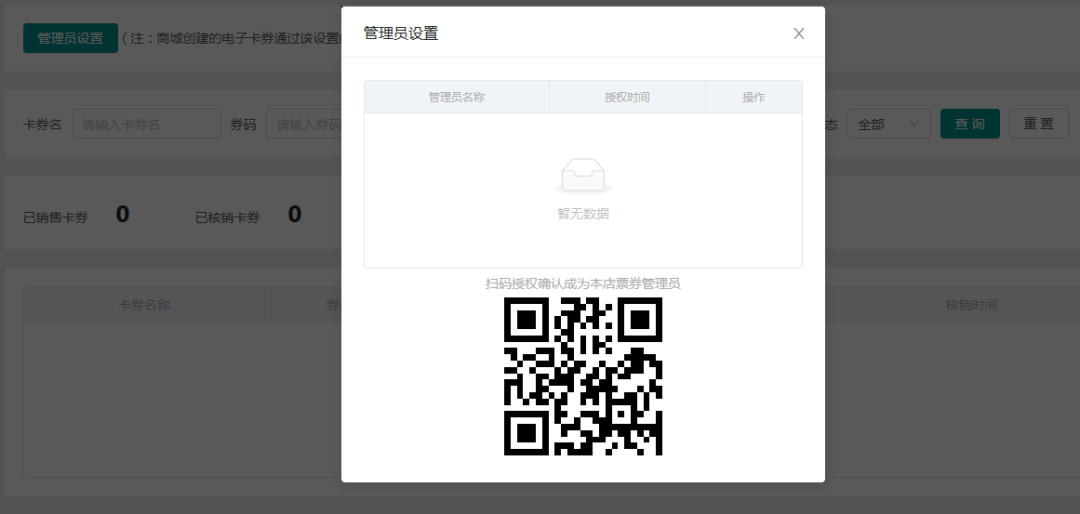Screen dimensions: 1080x514
Task: Click the 已核销卡券 label
Action: pos(227,218)
